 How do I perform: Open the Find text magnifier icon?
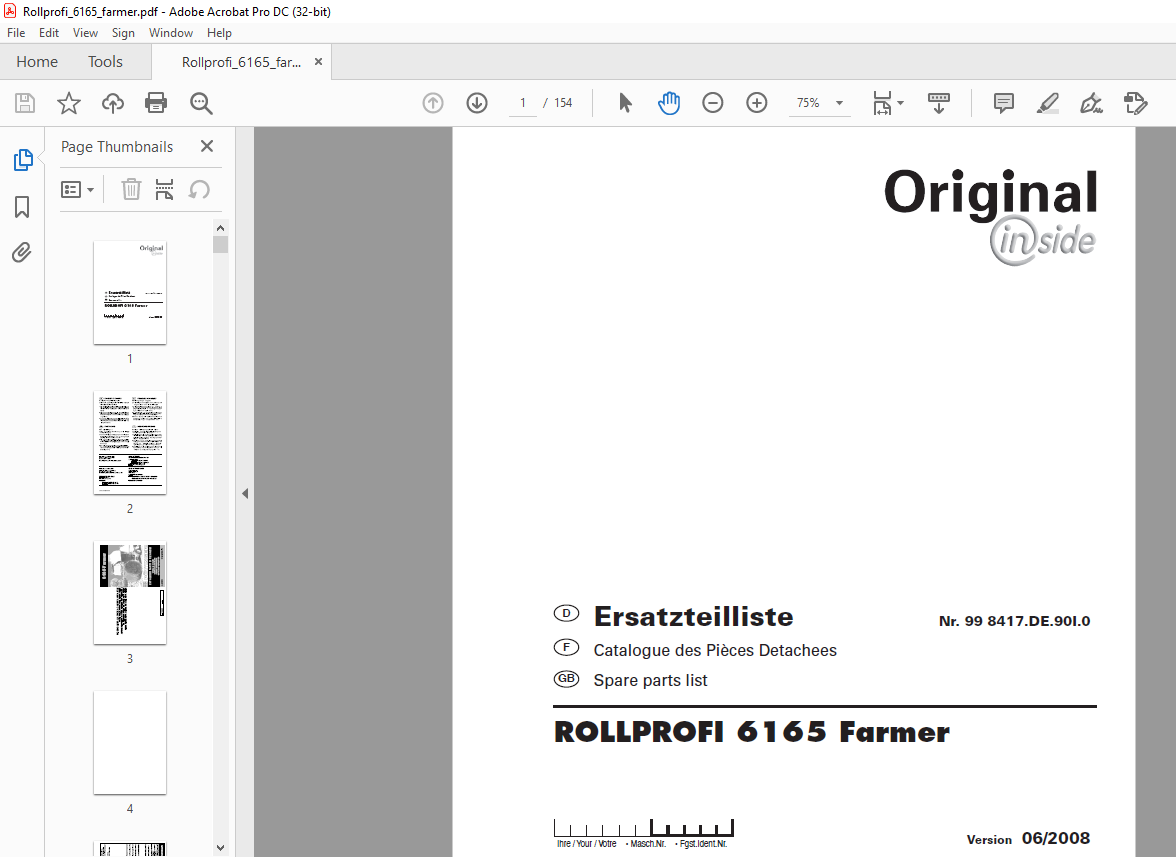201,103
